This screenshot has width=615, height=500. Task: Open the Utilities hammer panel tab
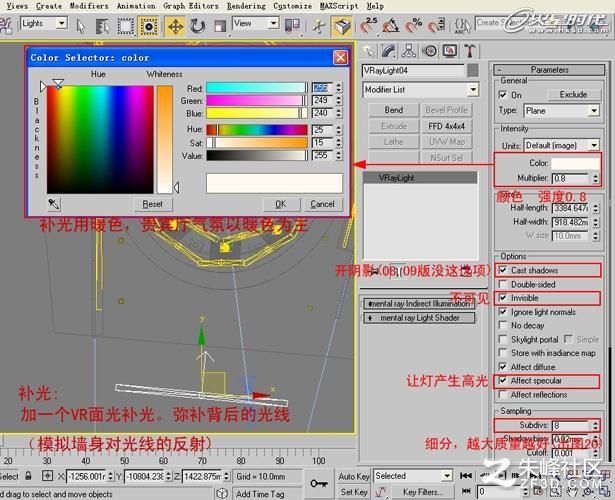pyautogui.click(x=470, y=51)
